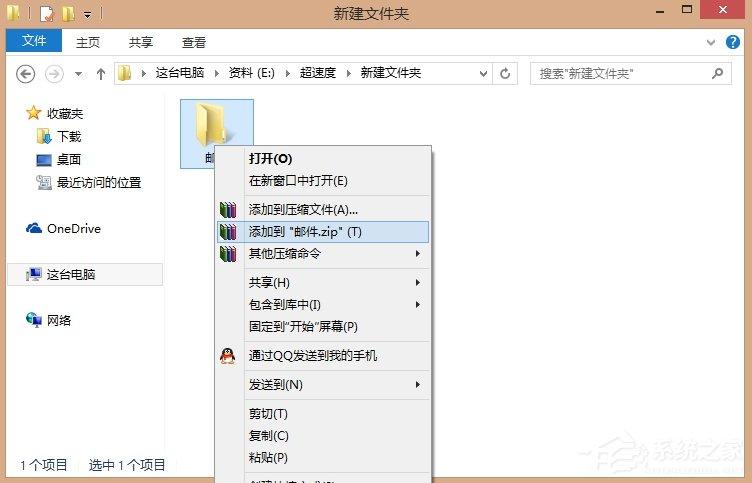Screen dimensions: 752x483
Task: Click 这台电脑 in the address path
Action: [x=180, y=73]
